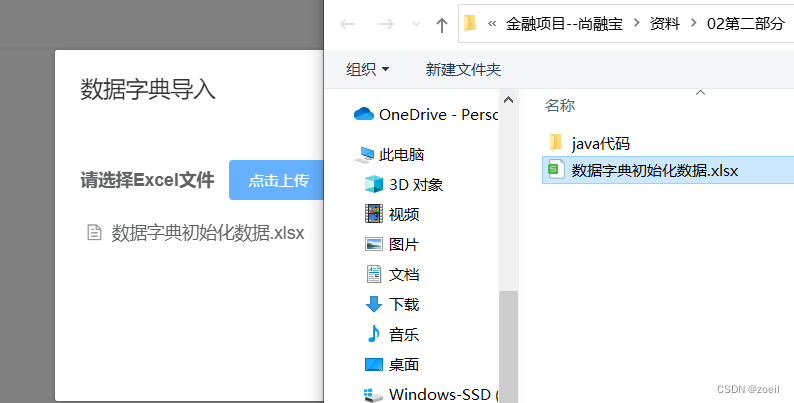Click the Windows-SSD drive icon
The width and height of the screenshot is (794, 403).
[x=374, y=395]
